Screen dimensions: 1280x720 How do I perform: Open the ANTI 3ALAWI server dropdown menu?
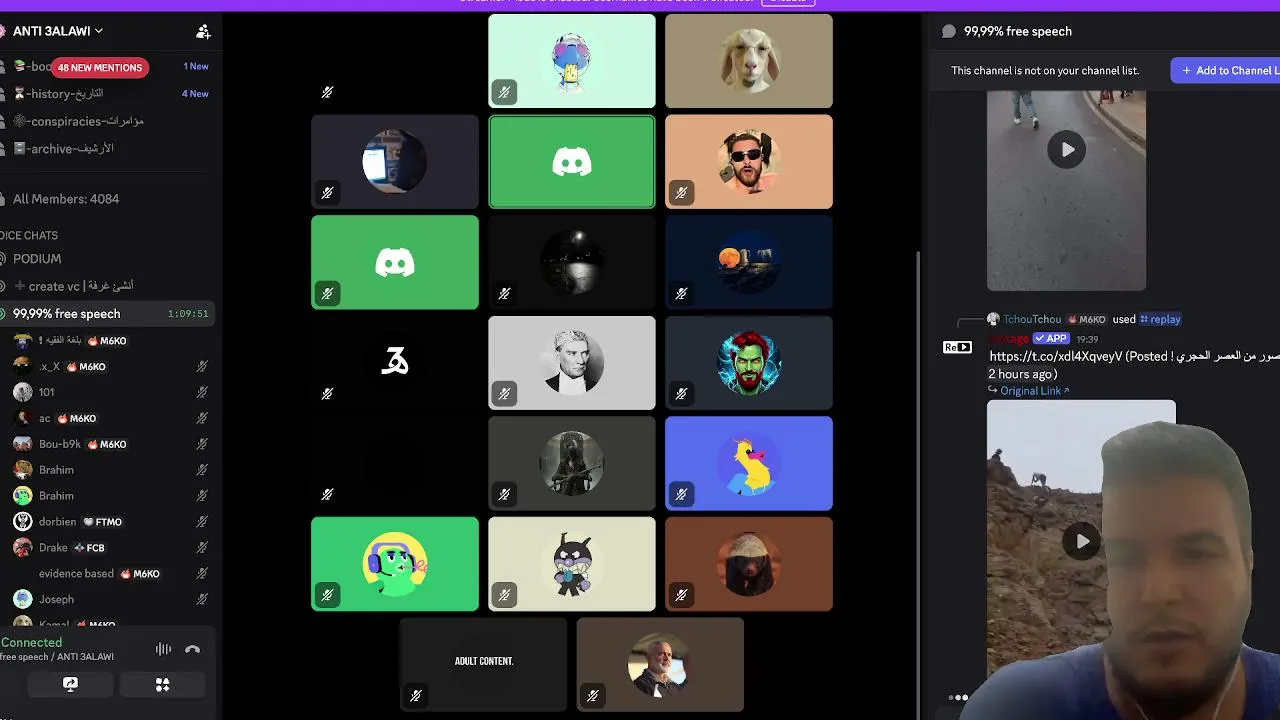[57, 31]
